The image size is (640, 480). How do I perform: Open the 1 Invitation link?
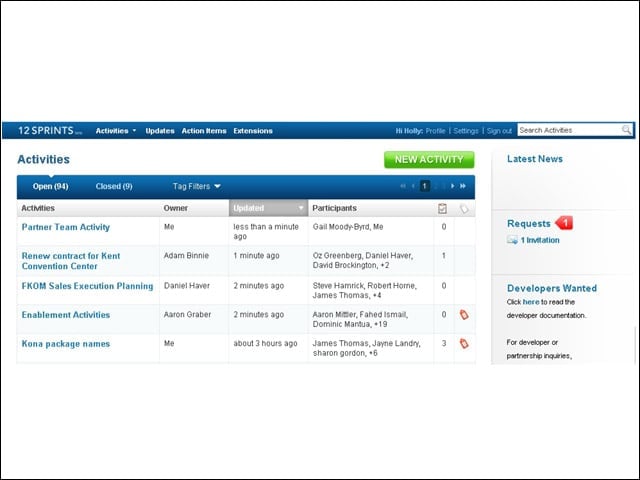(x=540, y=240)
